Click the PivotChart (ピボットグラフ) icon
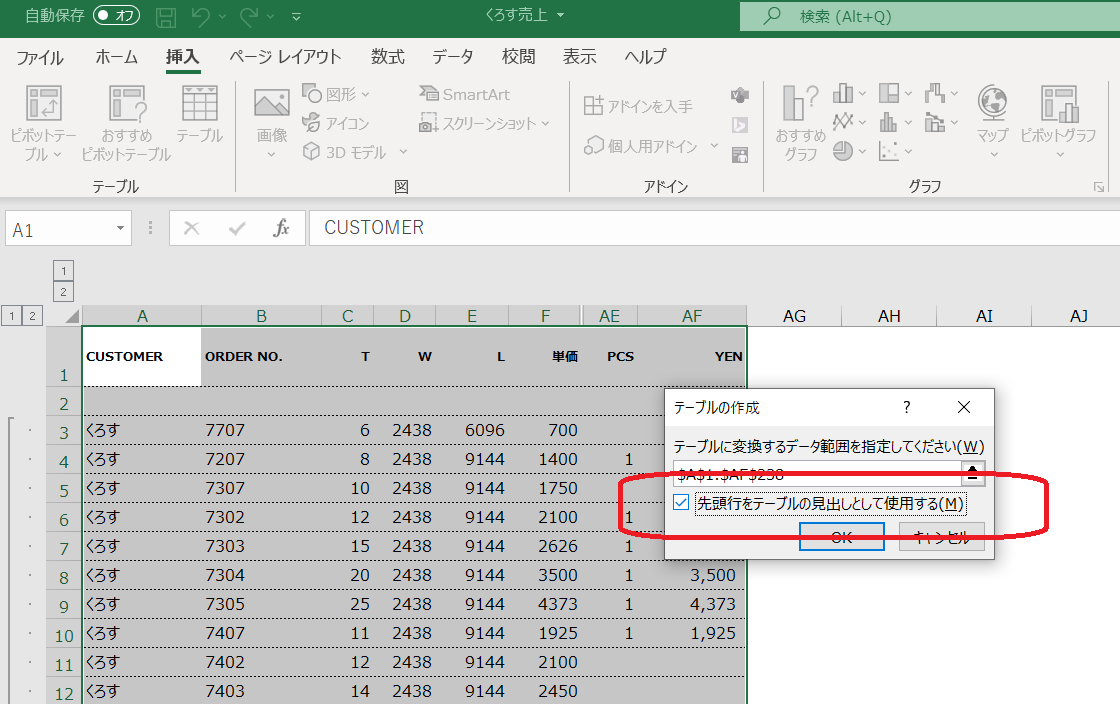The height and width of the screenshot is (704, 1120). [x=1059, y=103]
